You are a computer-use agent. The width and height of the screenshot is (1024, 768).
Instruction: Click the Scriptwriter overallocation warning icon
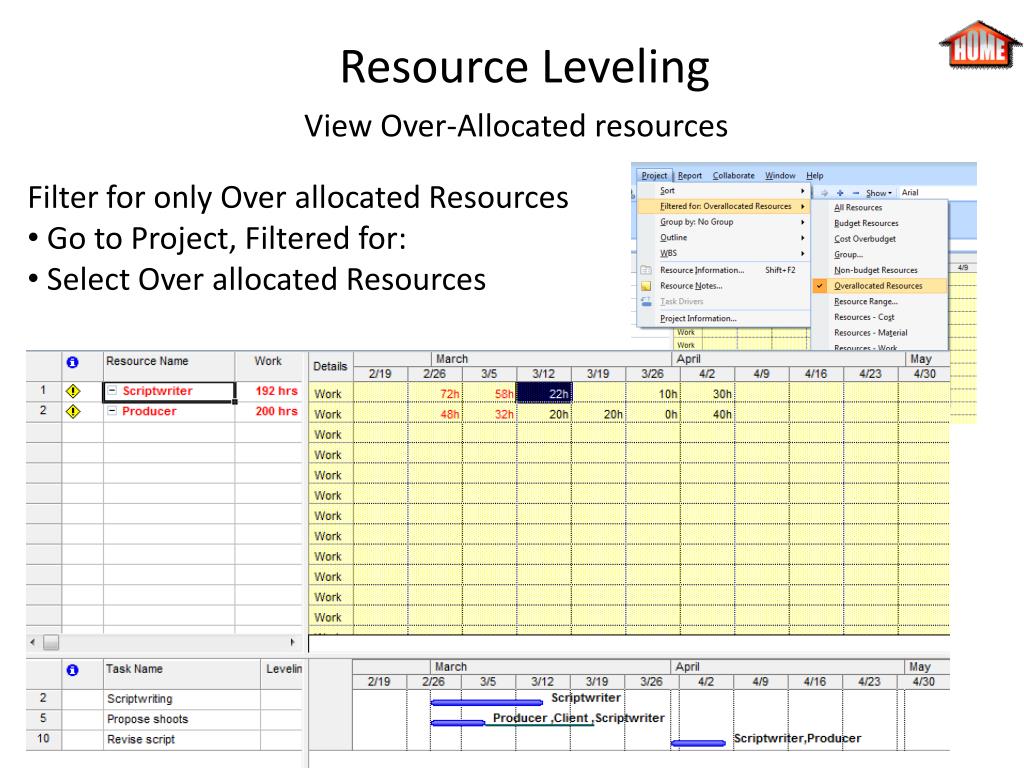(73, 391)
